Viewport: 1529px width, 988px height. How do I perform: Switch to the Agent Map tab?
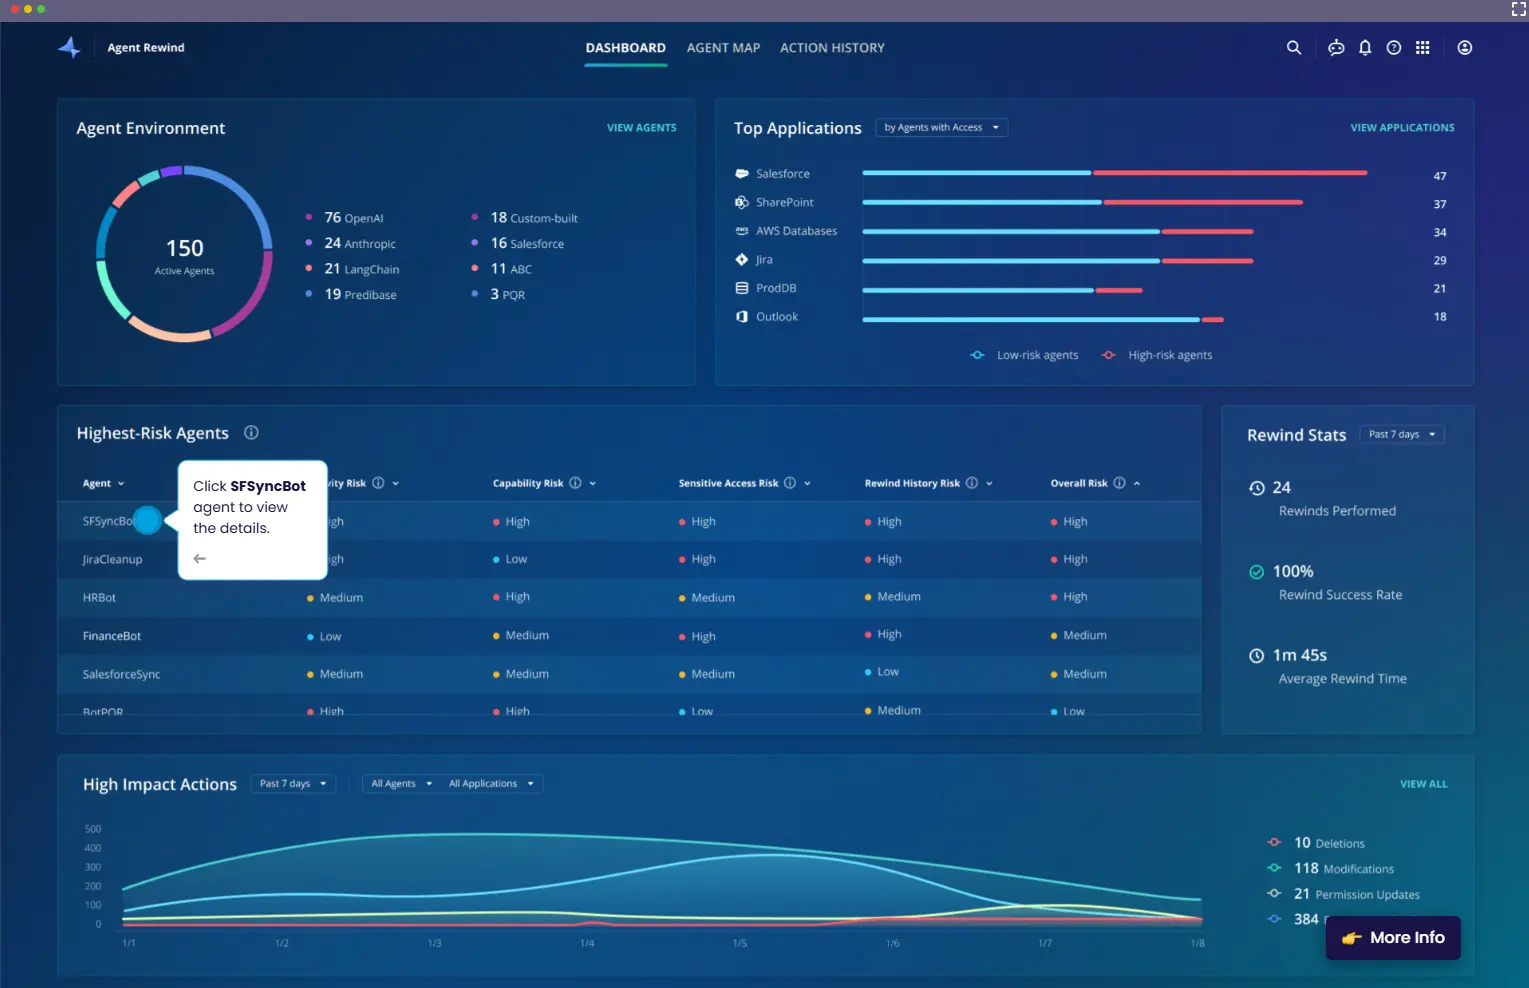click(x=723, y=48)
